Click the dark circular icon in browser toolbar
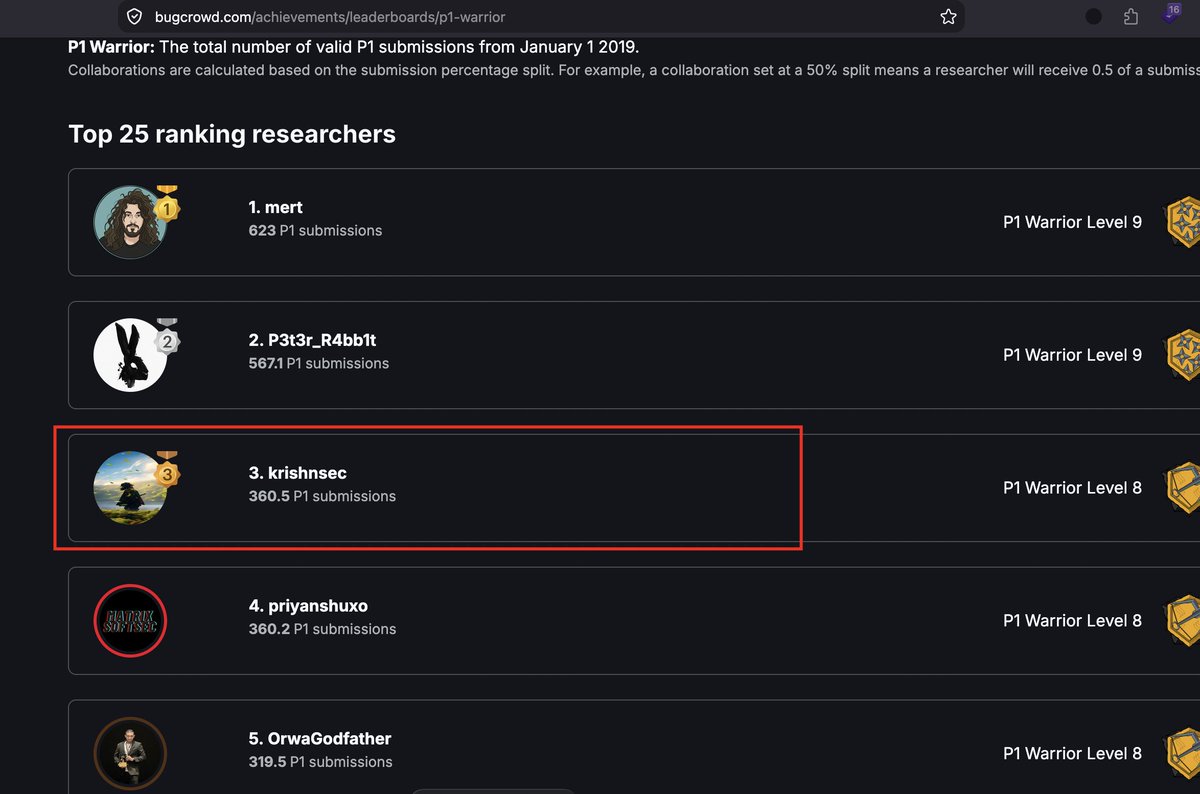1200x794 pixels. 1093,17
